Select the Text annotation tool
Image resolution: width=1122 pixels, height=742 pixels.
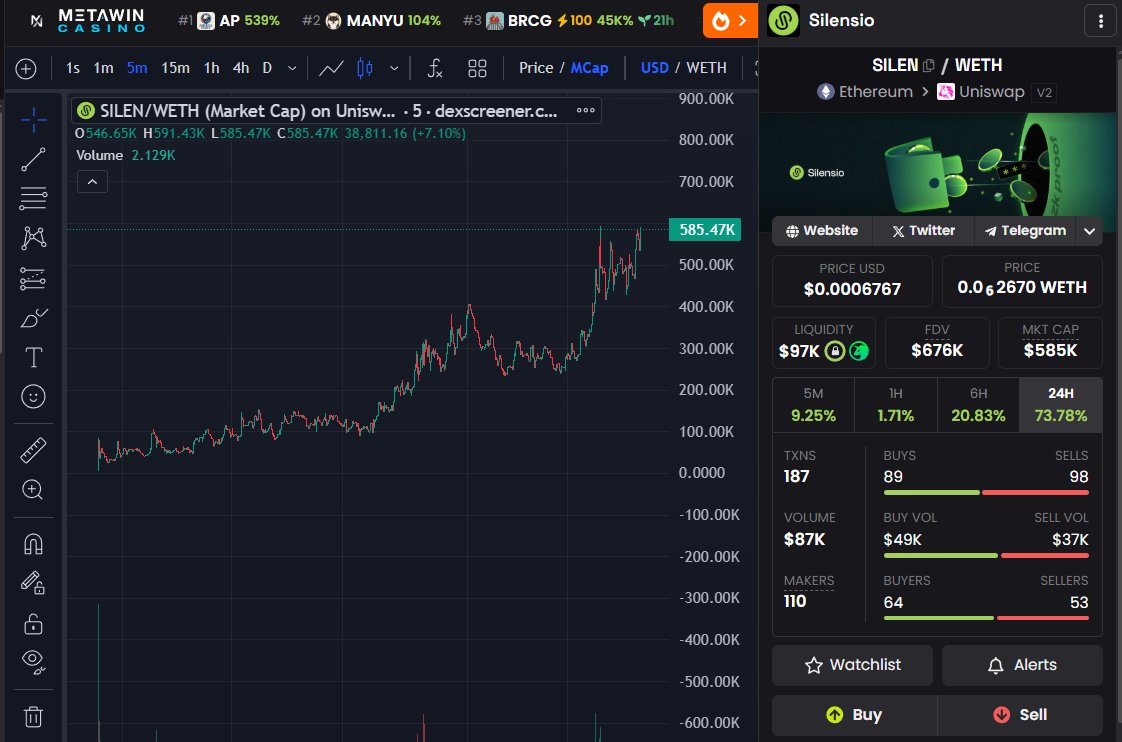coord(33,357)
